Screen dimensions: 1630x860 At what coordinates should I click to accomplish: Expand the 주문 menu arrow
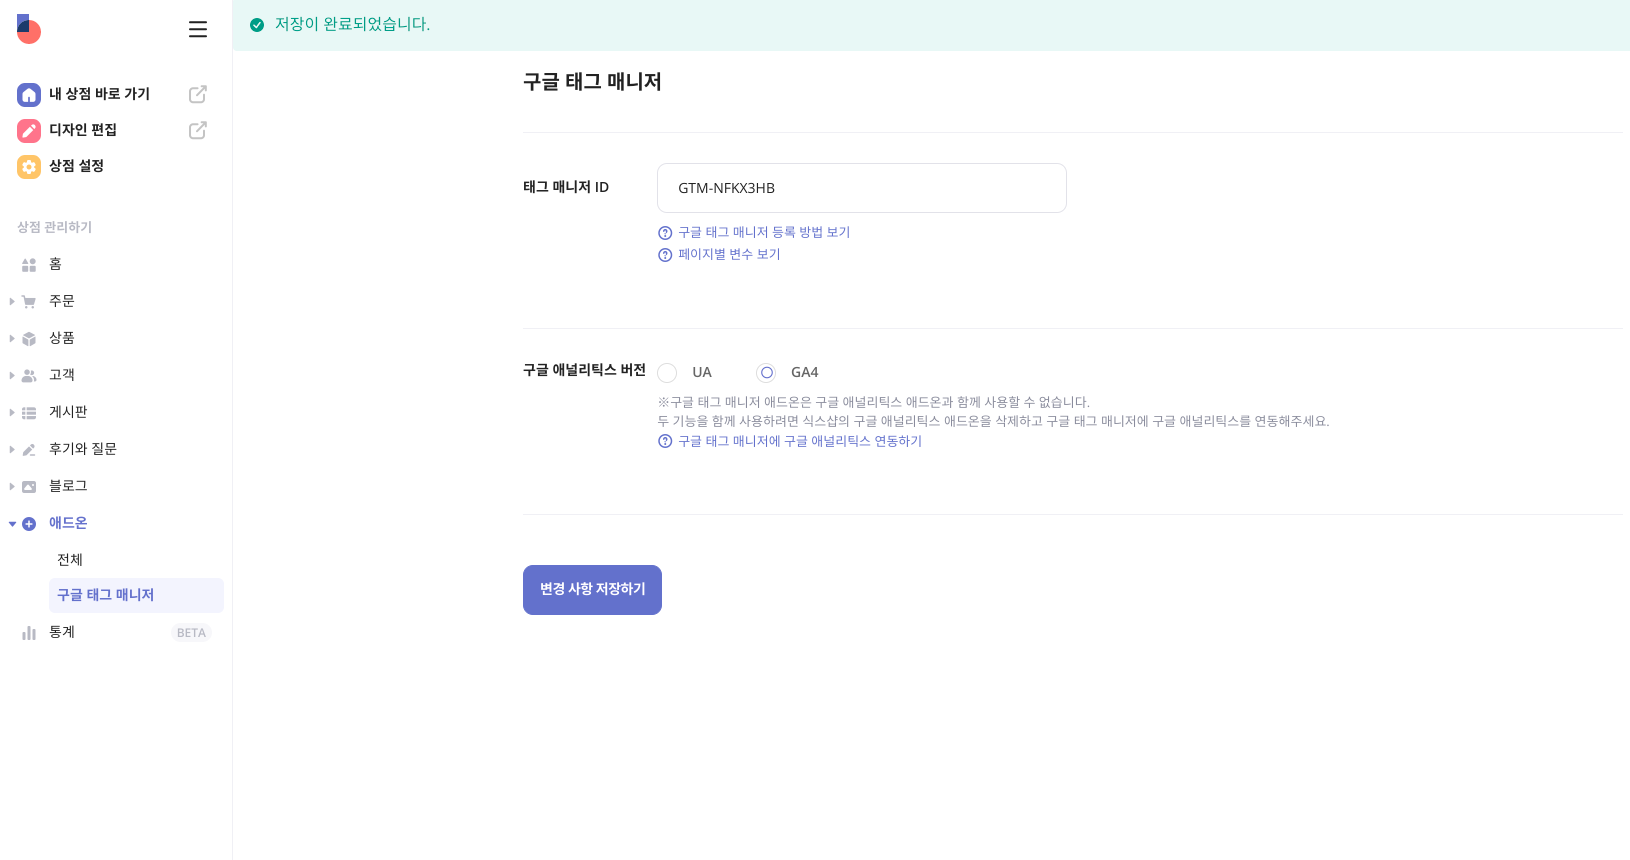(12, 301)
